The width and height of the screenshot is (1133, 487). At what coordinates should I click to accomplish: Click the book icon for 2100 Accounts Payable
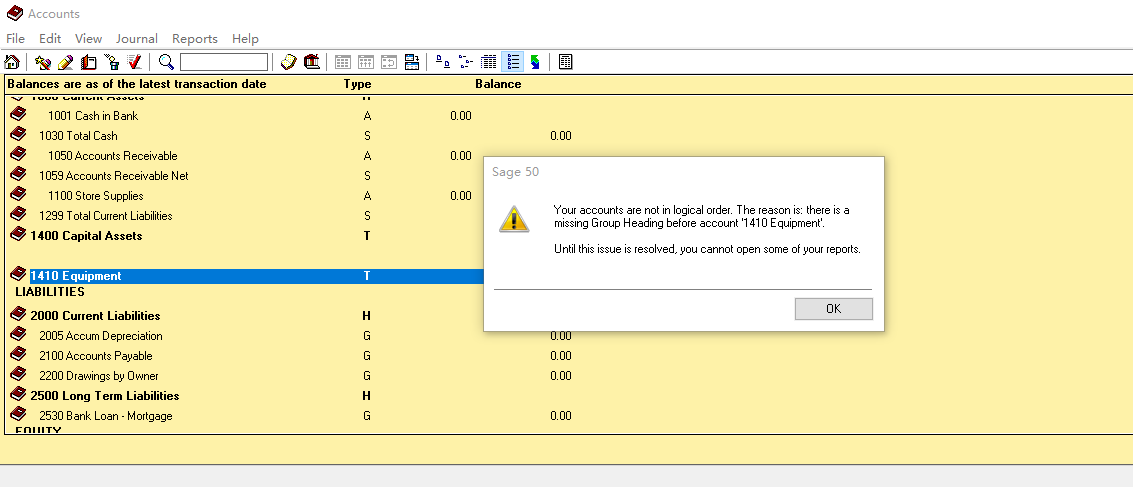coord(18,354)
